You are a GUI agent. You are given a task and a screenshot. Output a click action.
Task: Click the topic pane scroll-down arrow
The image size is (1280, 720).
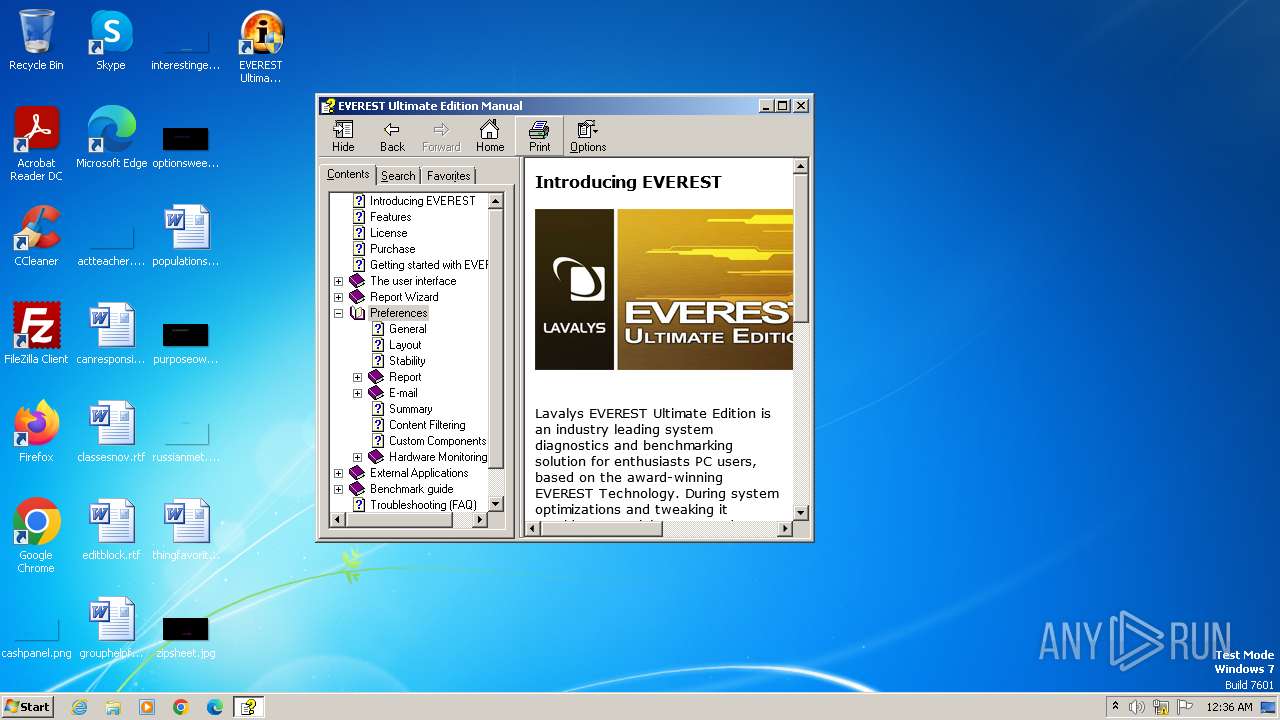[800, 512]
